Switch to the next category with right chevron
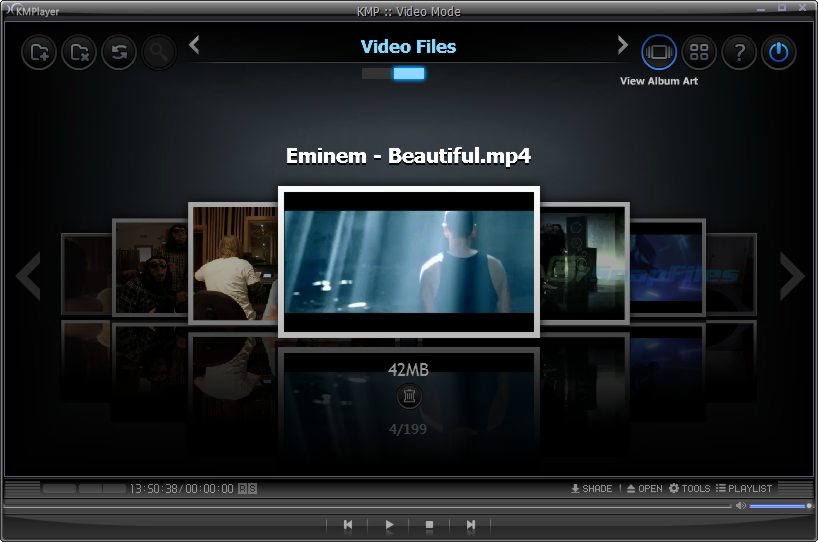 [622, 45]
